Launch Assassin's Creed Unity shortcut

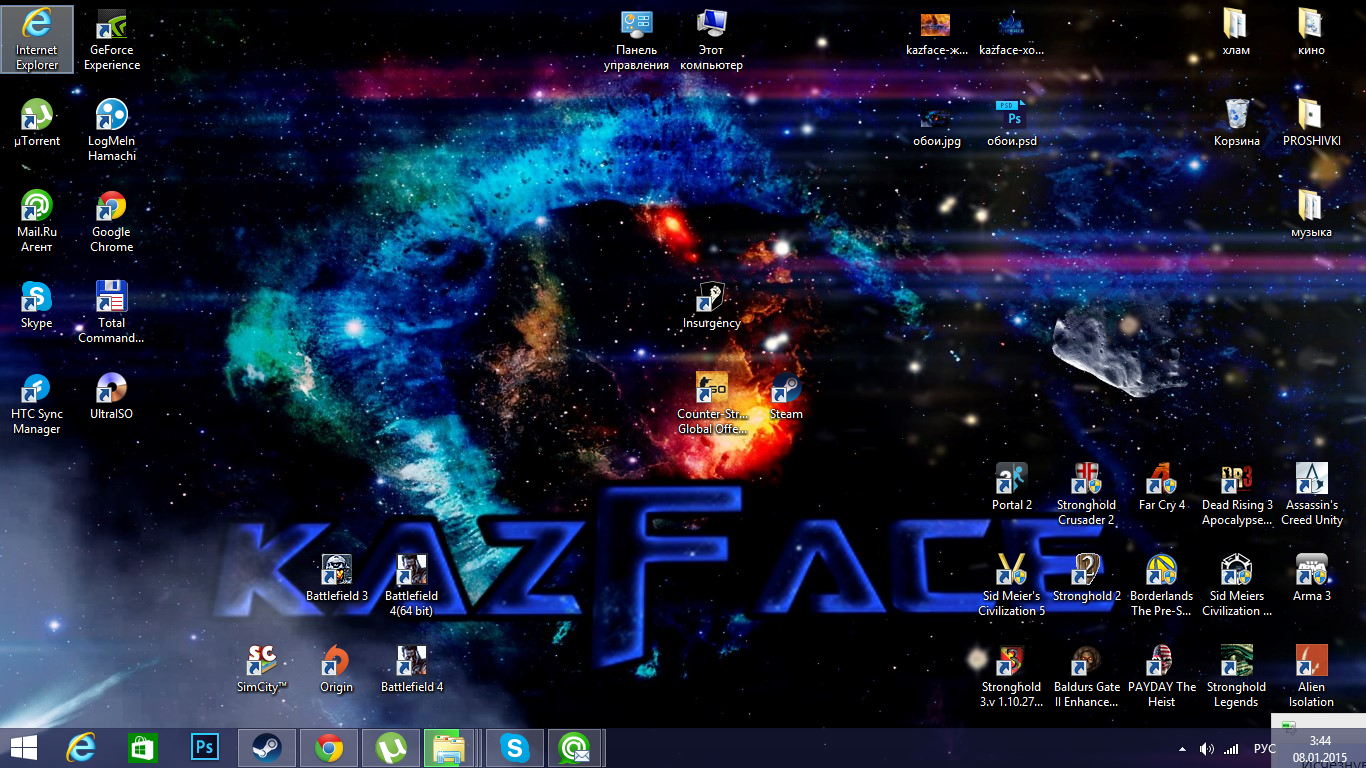[1312, 493]
